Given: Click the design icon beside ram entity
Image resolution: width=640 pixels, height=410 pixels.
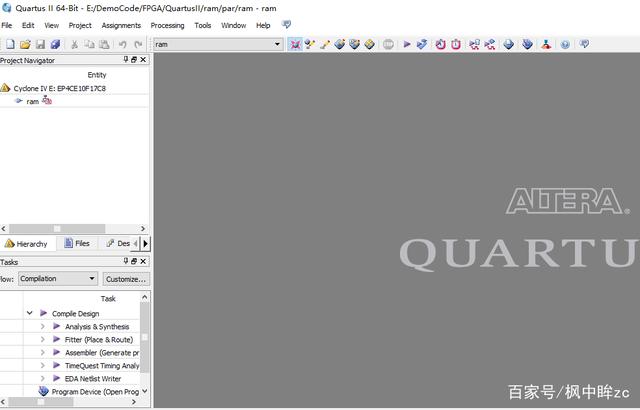Looking at the screenshot, I should (x=47, y=100).
